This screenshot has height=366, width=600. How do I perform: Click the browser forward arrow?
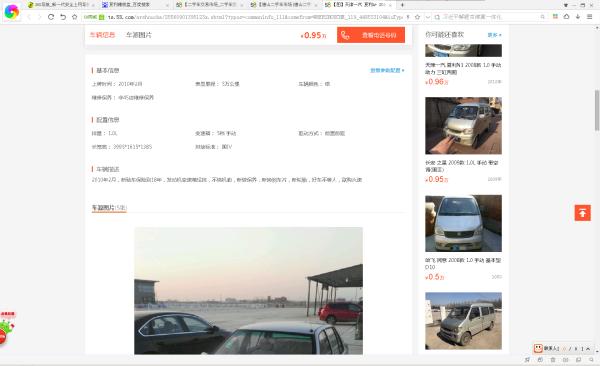point(39,17)
